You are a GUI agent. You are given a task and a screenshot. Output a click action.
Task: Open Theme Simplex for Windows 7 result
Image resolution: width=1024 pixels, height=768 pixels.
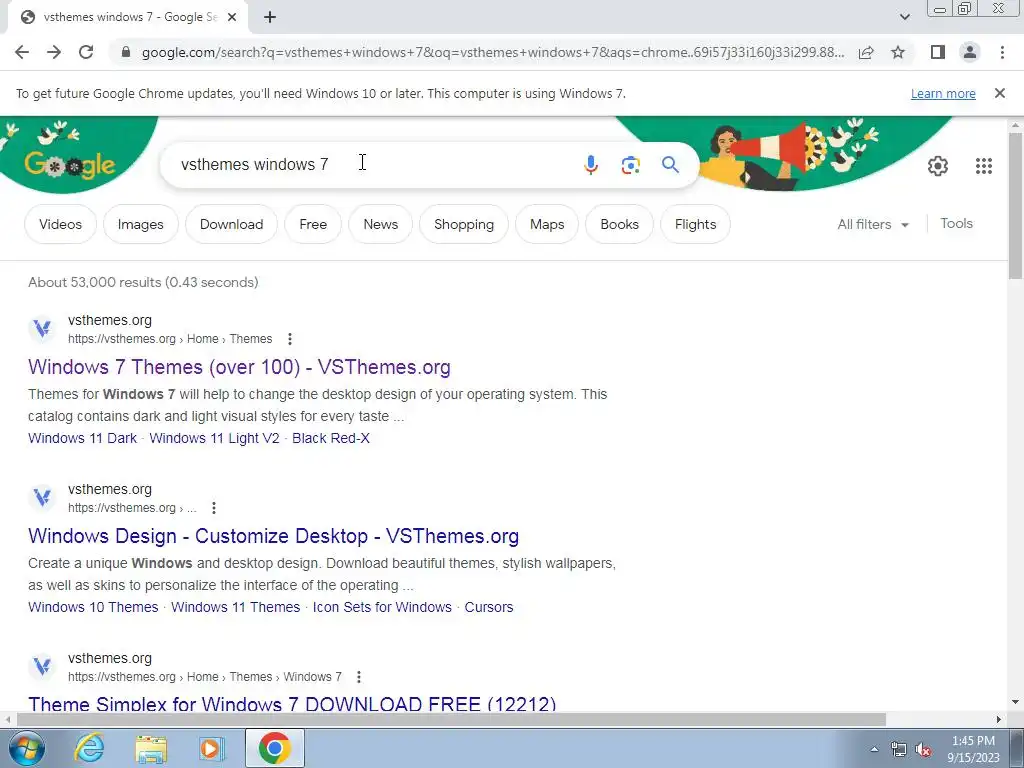click(x=292, y=704)
